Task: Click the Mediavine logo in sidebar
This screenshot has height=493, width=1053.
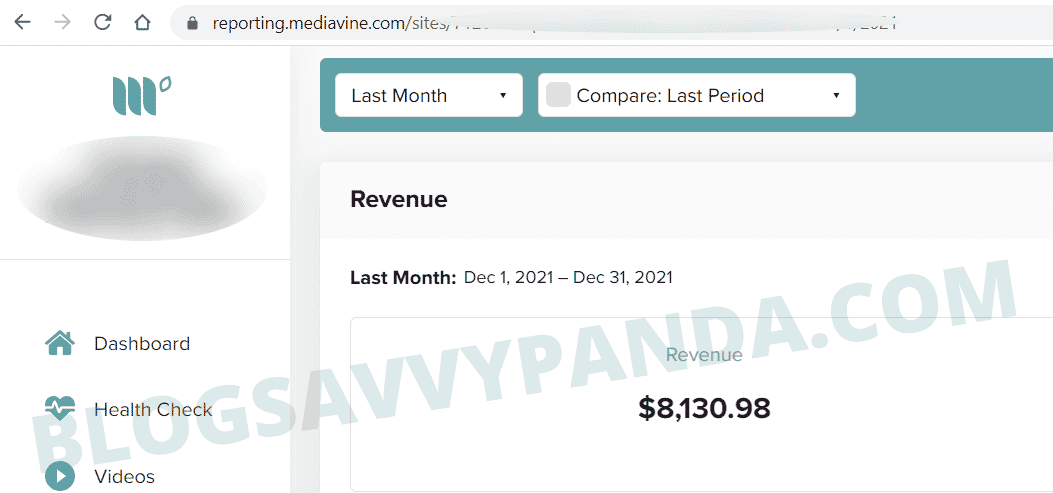Action: coord(141,96)
